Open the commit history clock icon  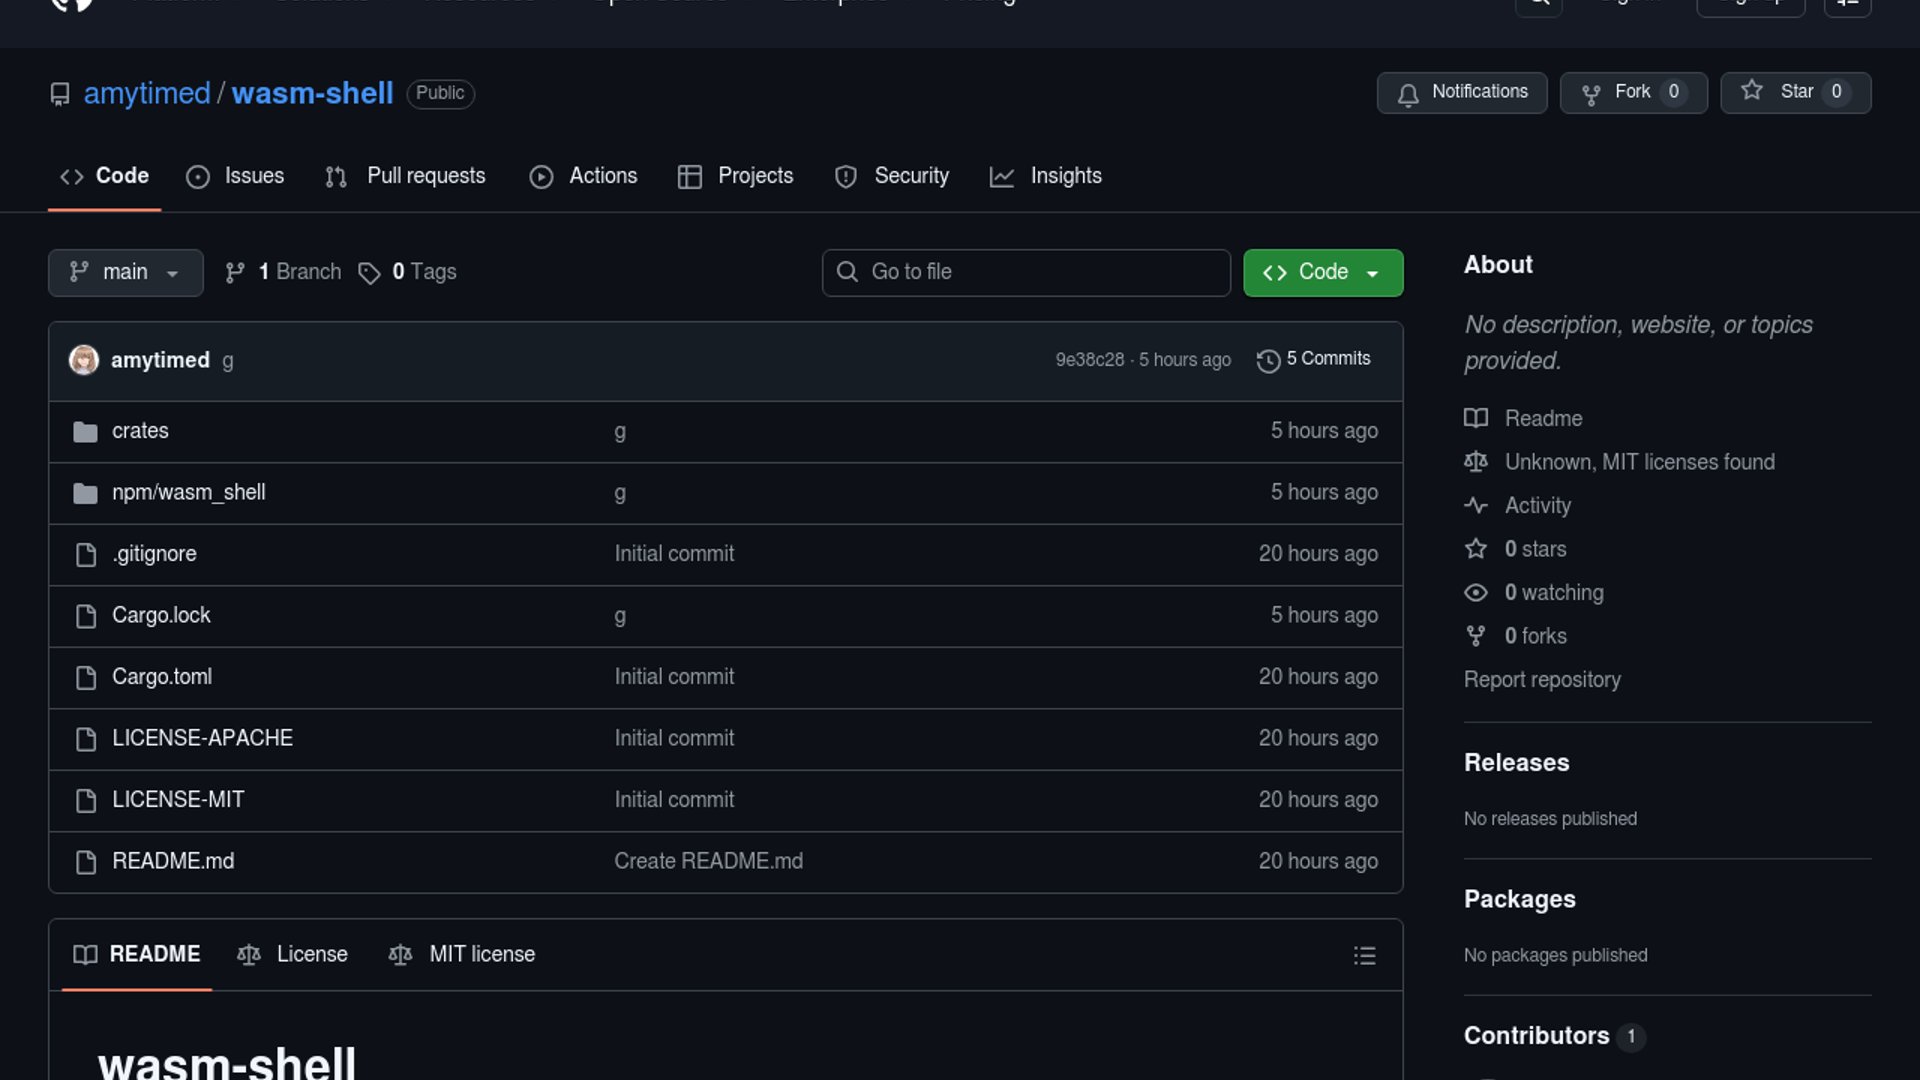tap(1268, 361)
